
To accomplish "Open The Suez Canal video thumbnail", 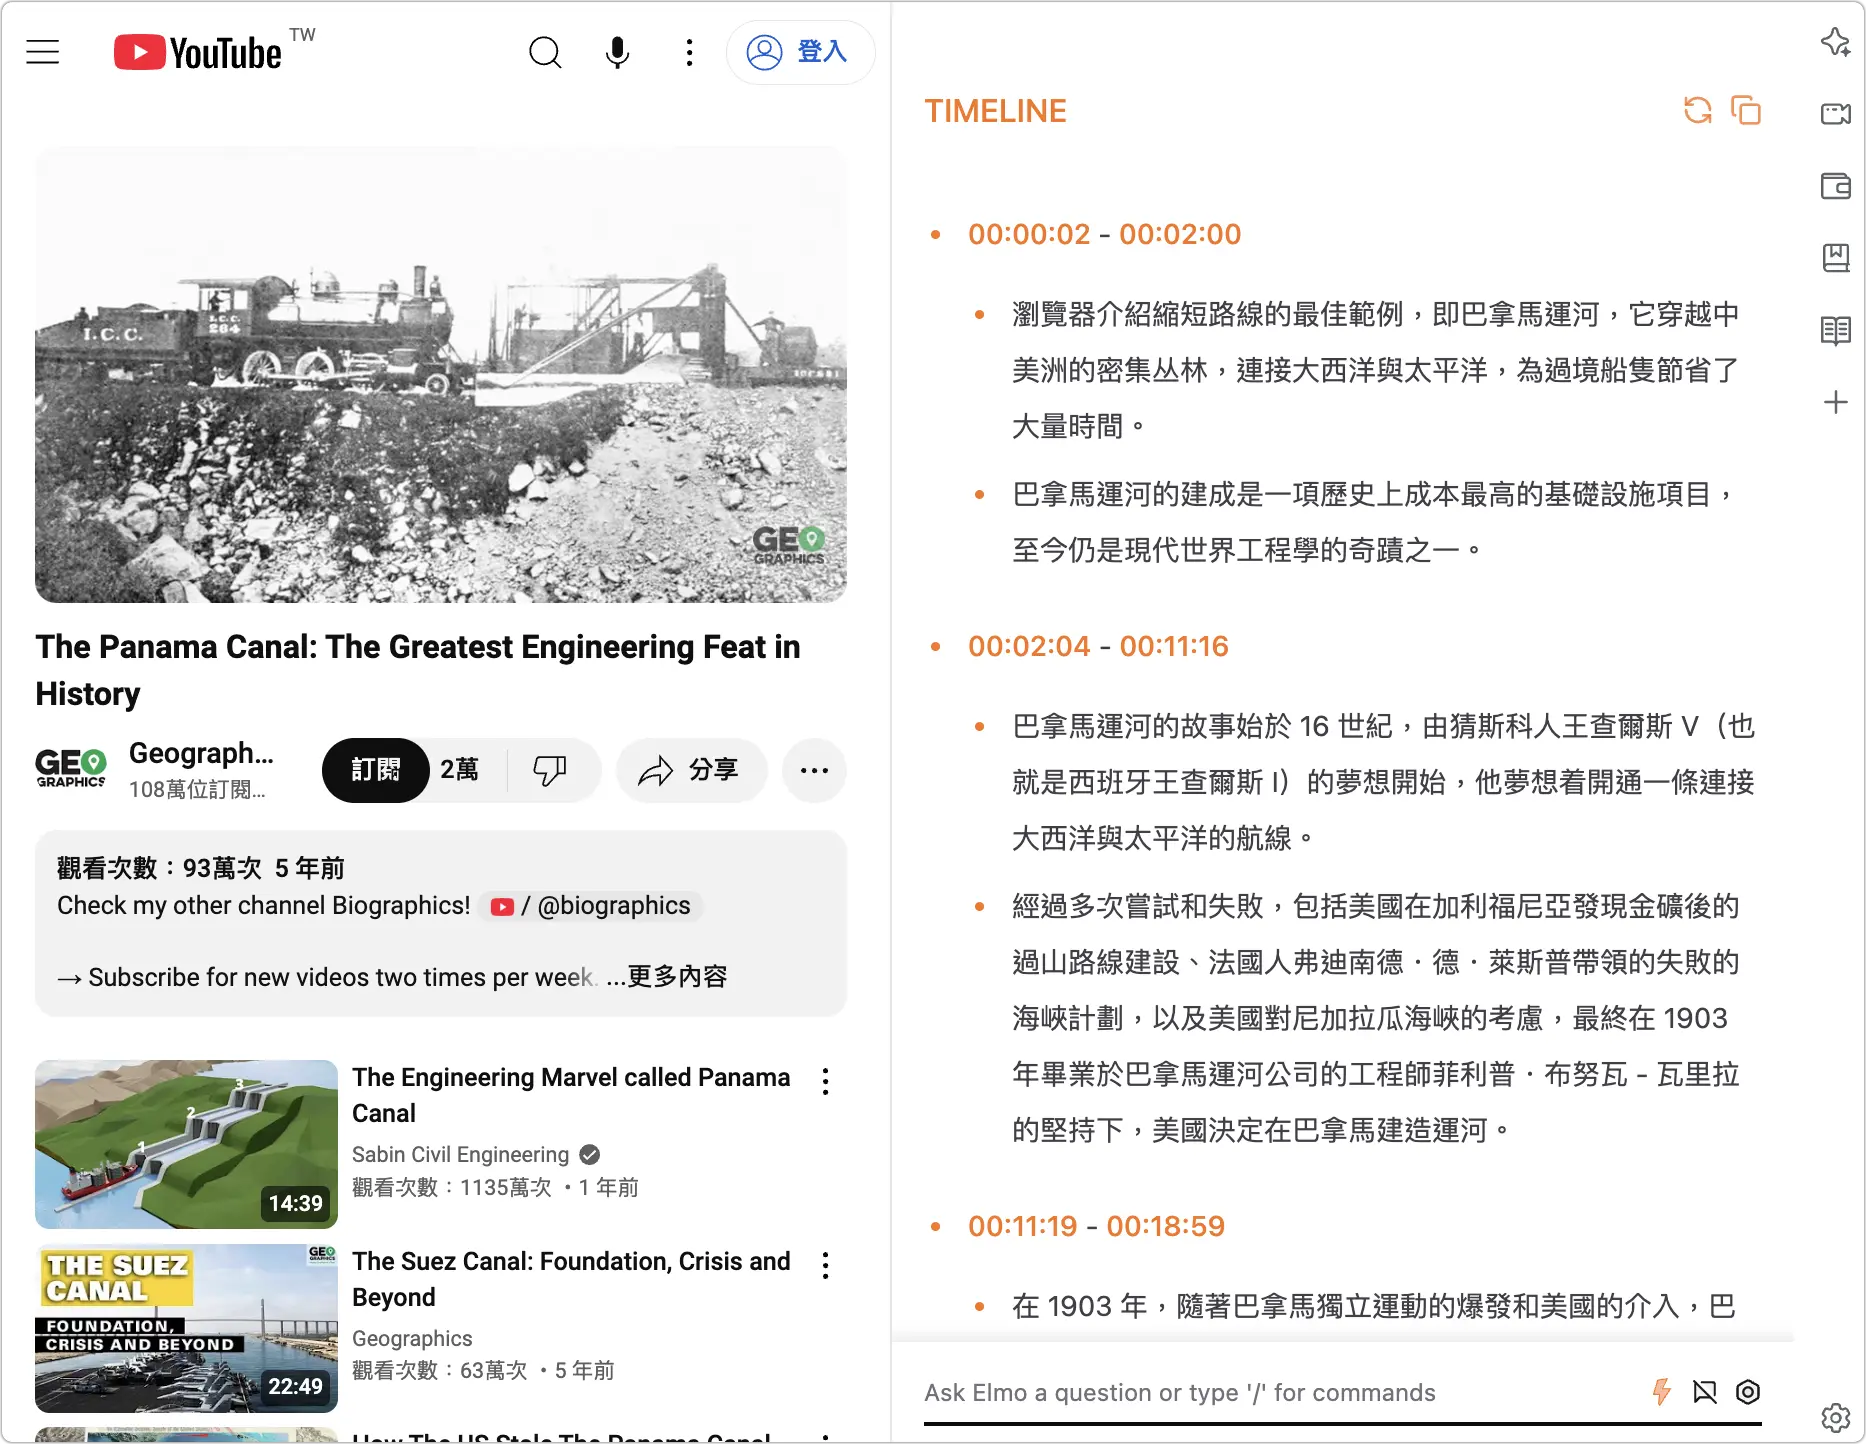I will click(x=186, y=1328).
